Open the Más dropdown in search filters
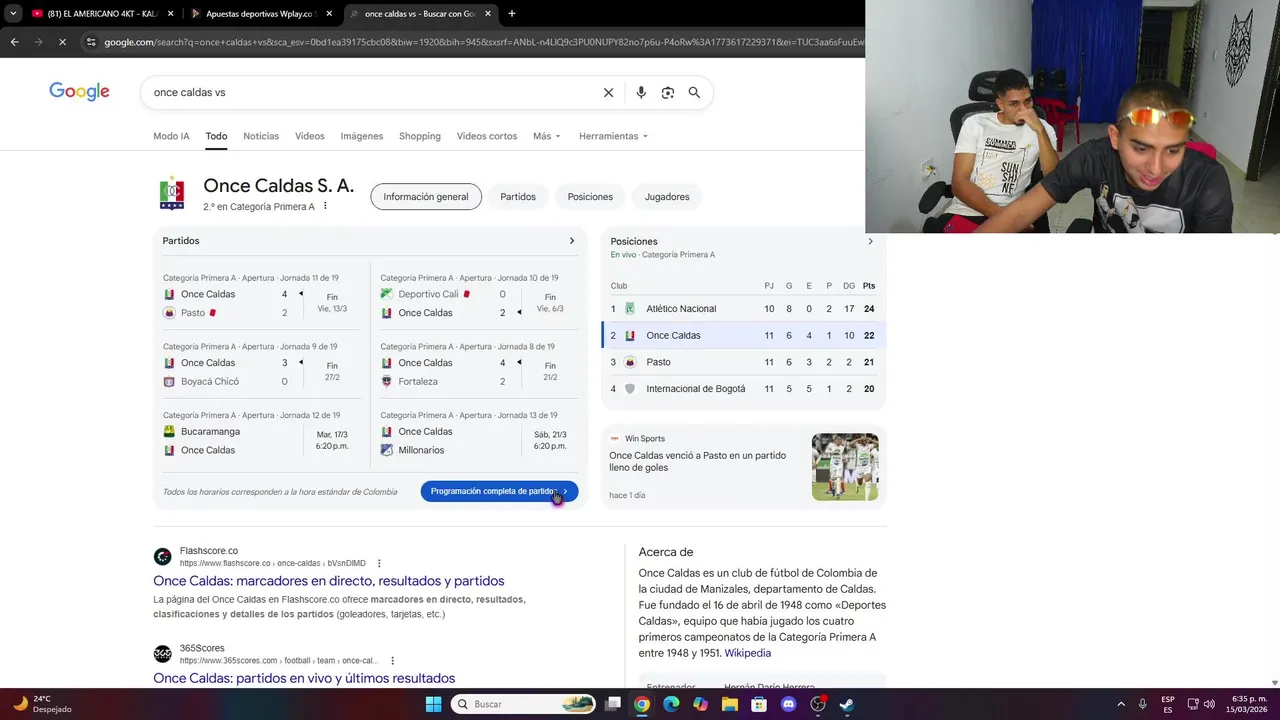The width and height of the screenshot is (1280, 720). 547,136
